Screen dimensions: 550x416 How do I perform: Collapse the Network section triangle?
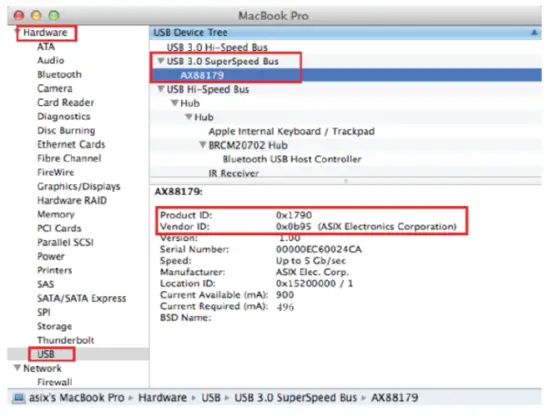(17, 368)
